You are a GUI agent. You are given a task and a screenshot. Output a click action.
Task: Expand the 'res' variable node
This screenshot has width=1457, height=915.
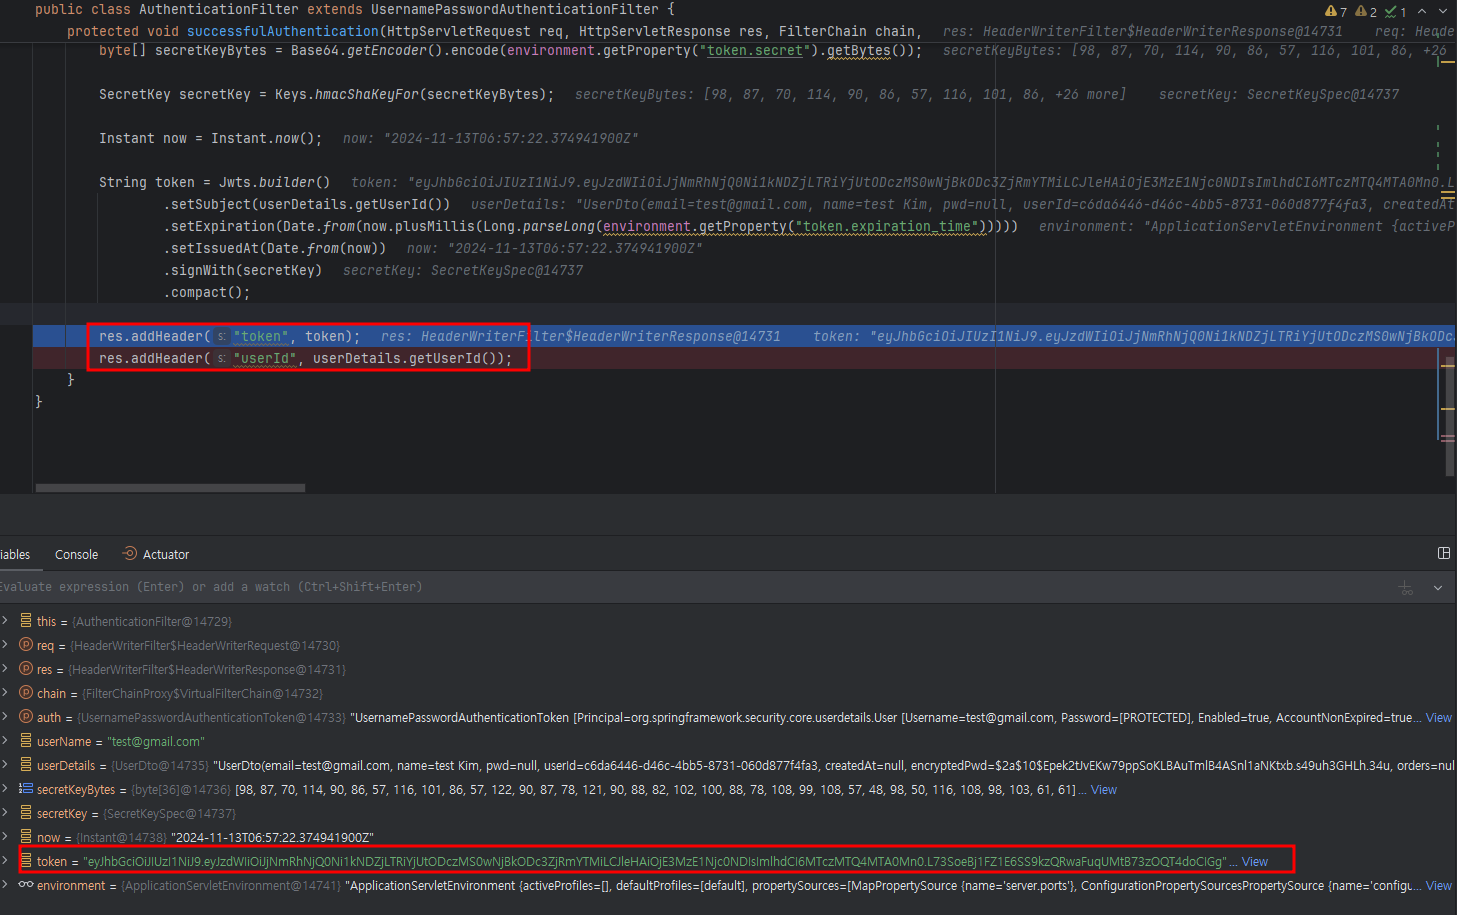5,669
